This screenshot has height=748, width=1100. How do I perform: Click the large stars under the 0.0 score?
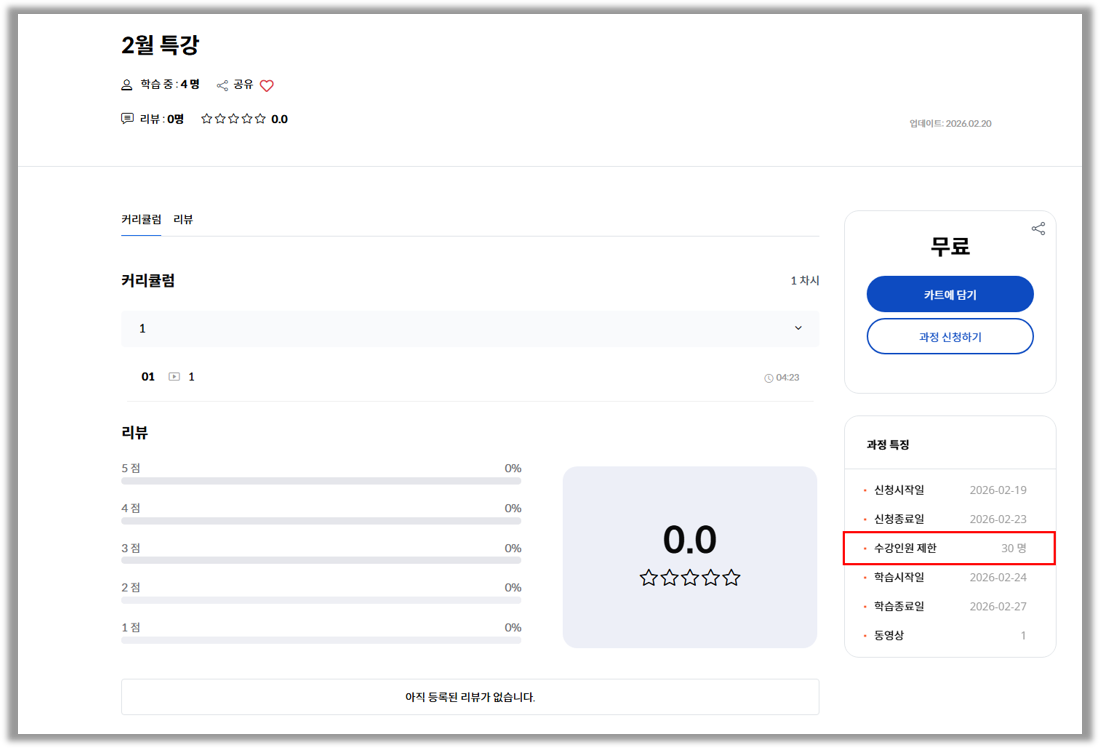[x=690, y=577]
